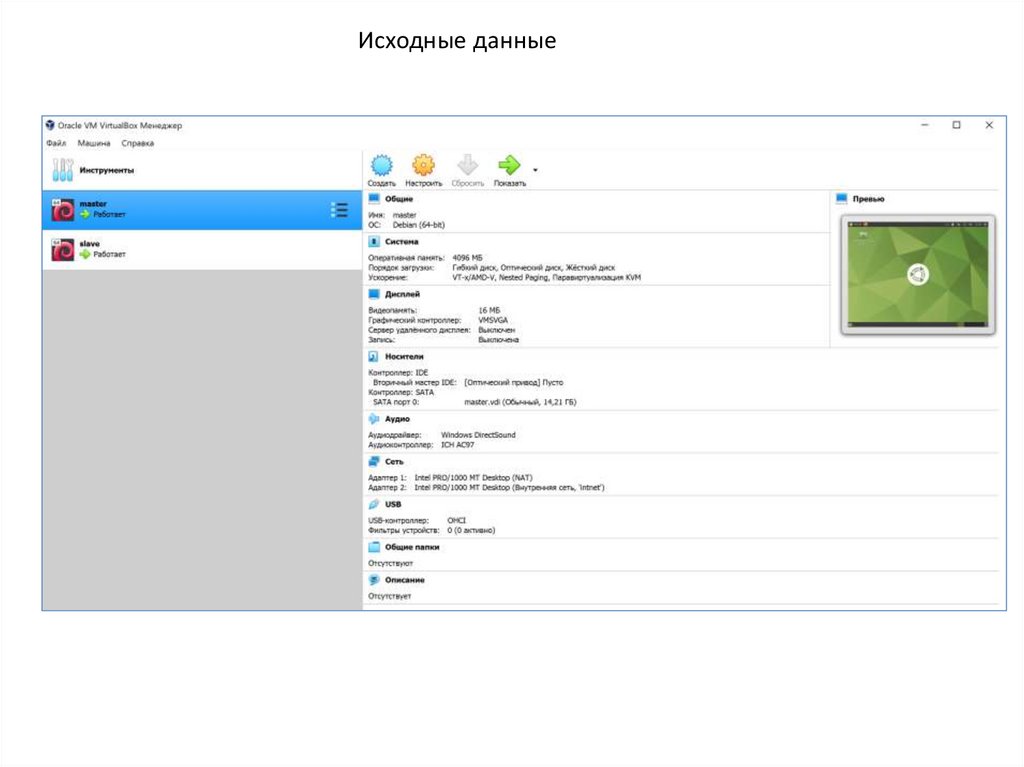Select the slave virtual machine
The width and height of the screenshot is (1024, 767).
202,250
